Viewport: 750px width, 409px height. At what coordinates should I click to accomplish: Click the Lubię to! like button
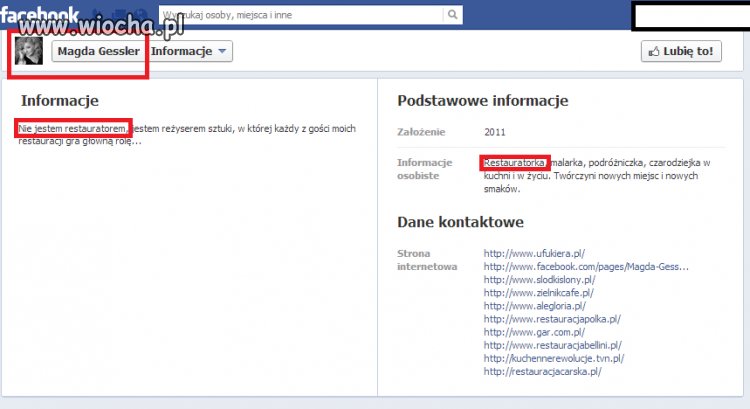click(x=681, y=51)
